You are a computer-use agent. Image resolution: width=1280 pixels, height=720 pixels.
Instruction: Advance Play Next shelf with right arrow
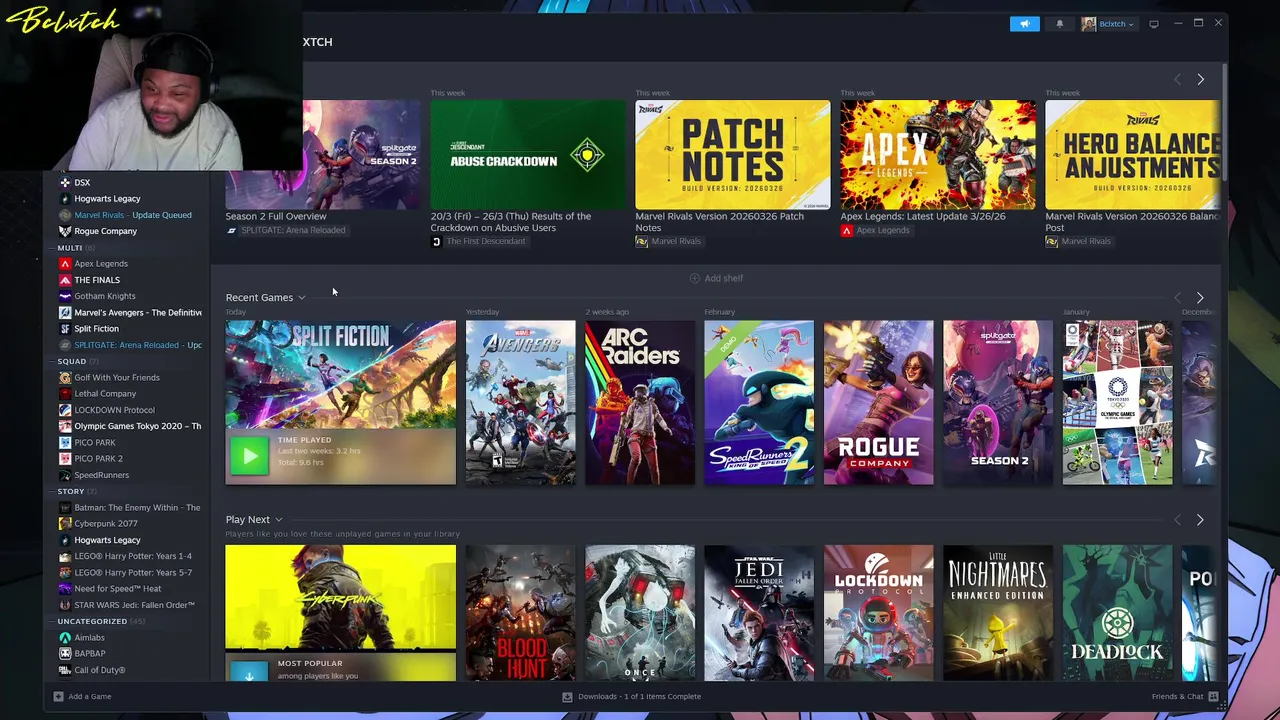point(1200,520)
